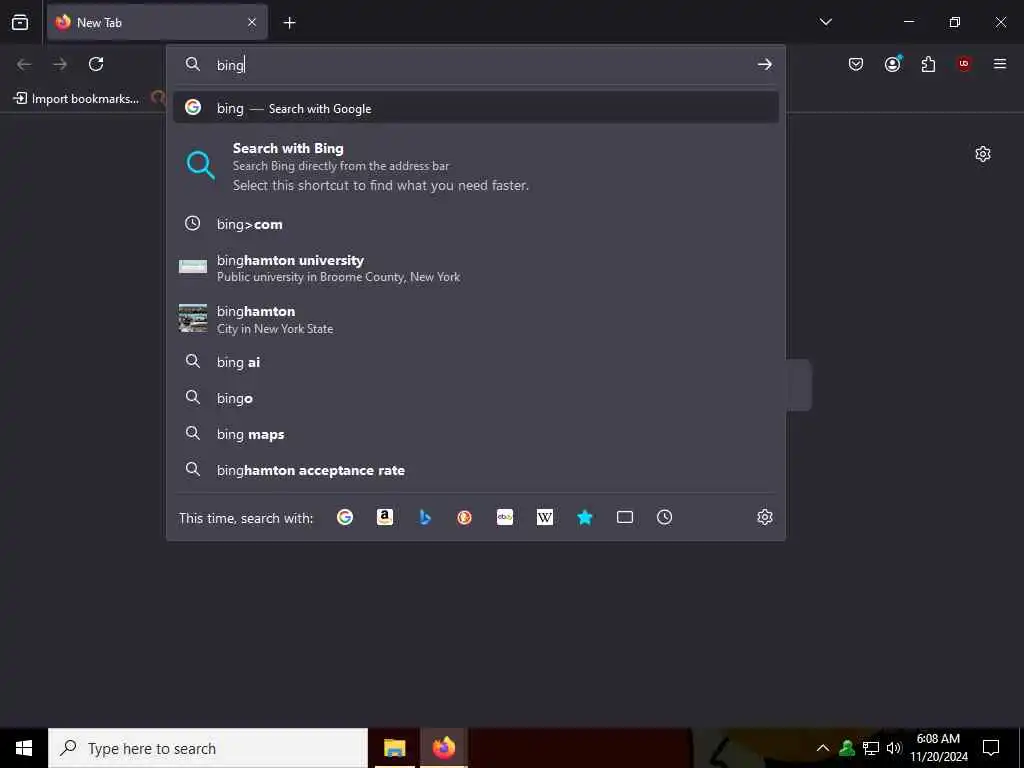Open the application hamburger menu
This screenshot has width=1024, height=768.
click(999, 64)
